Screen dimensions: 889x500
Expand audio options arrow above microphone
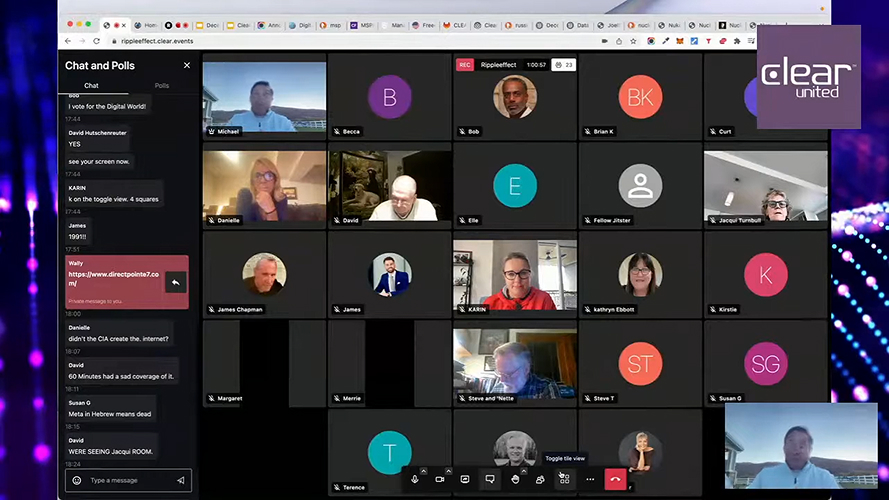click(x=424, y=471)
